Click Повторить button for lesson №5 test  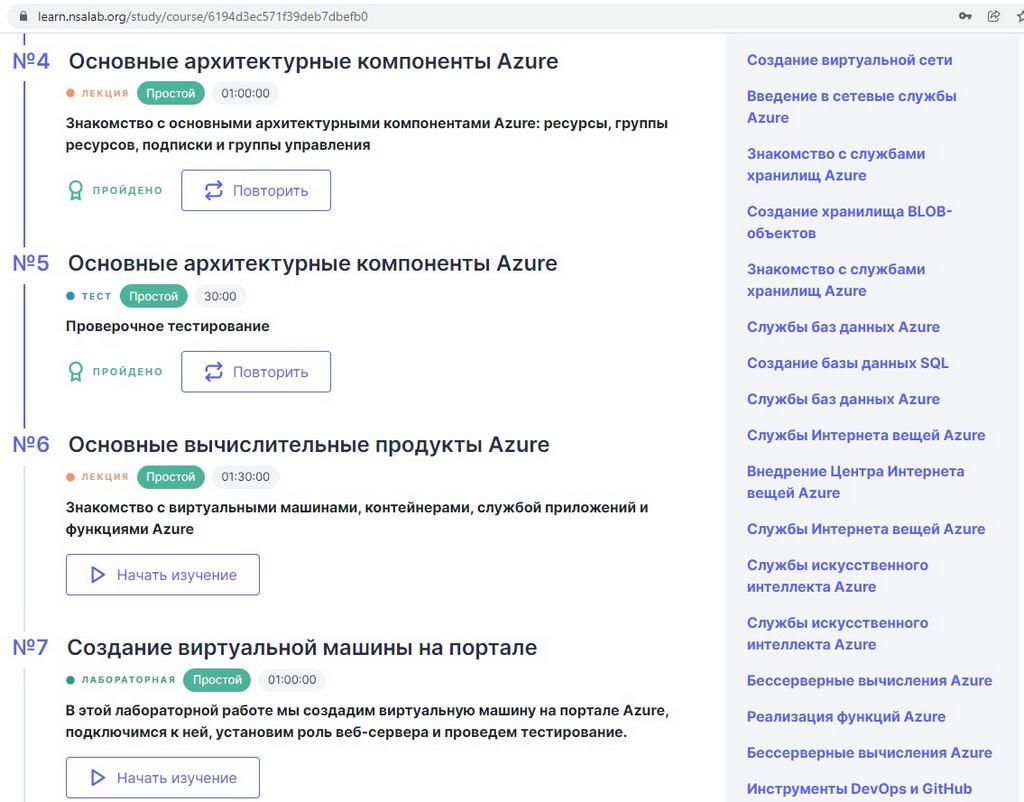(256, 372)
